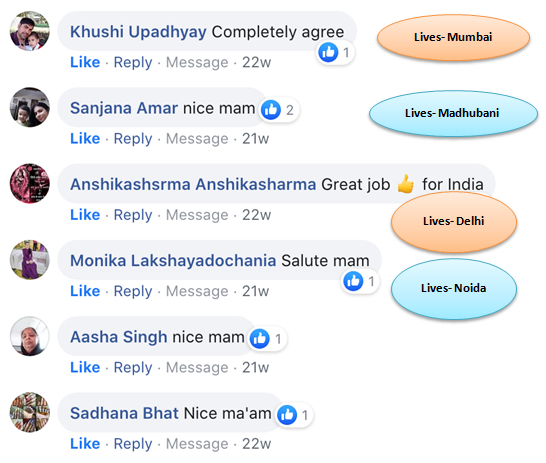
Task: Open Aasha Singh's avatar
Action: (x=30, y=336)
